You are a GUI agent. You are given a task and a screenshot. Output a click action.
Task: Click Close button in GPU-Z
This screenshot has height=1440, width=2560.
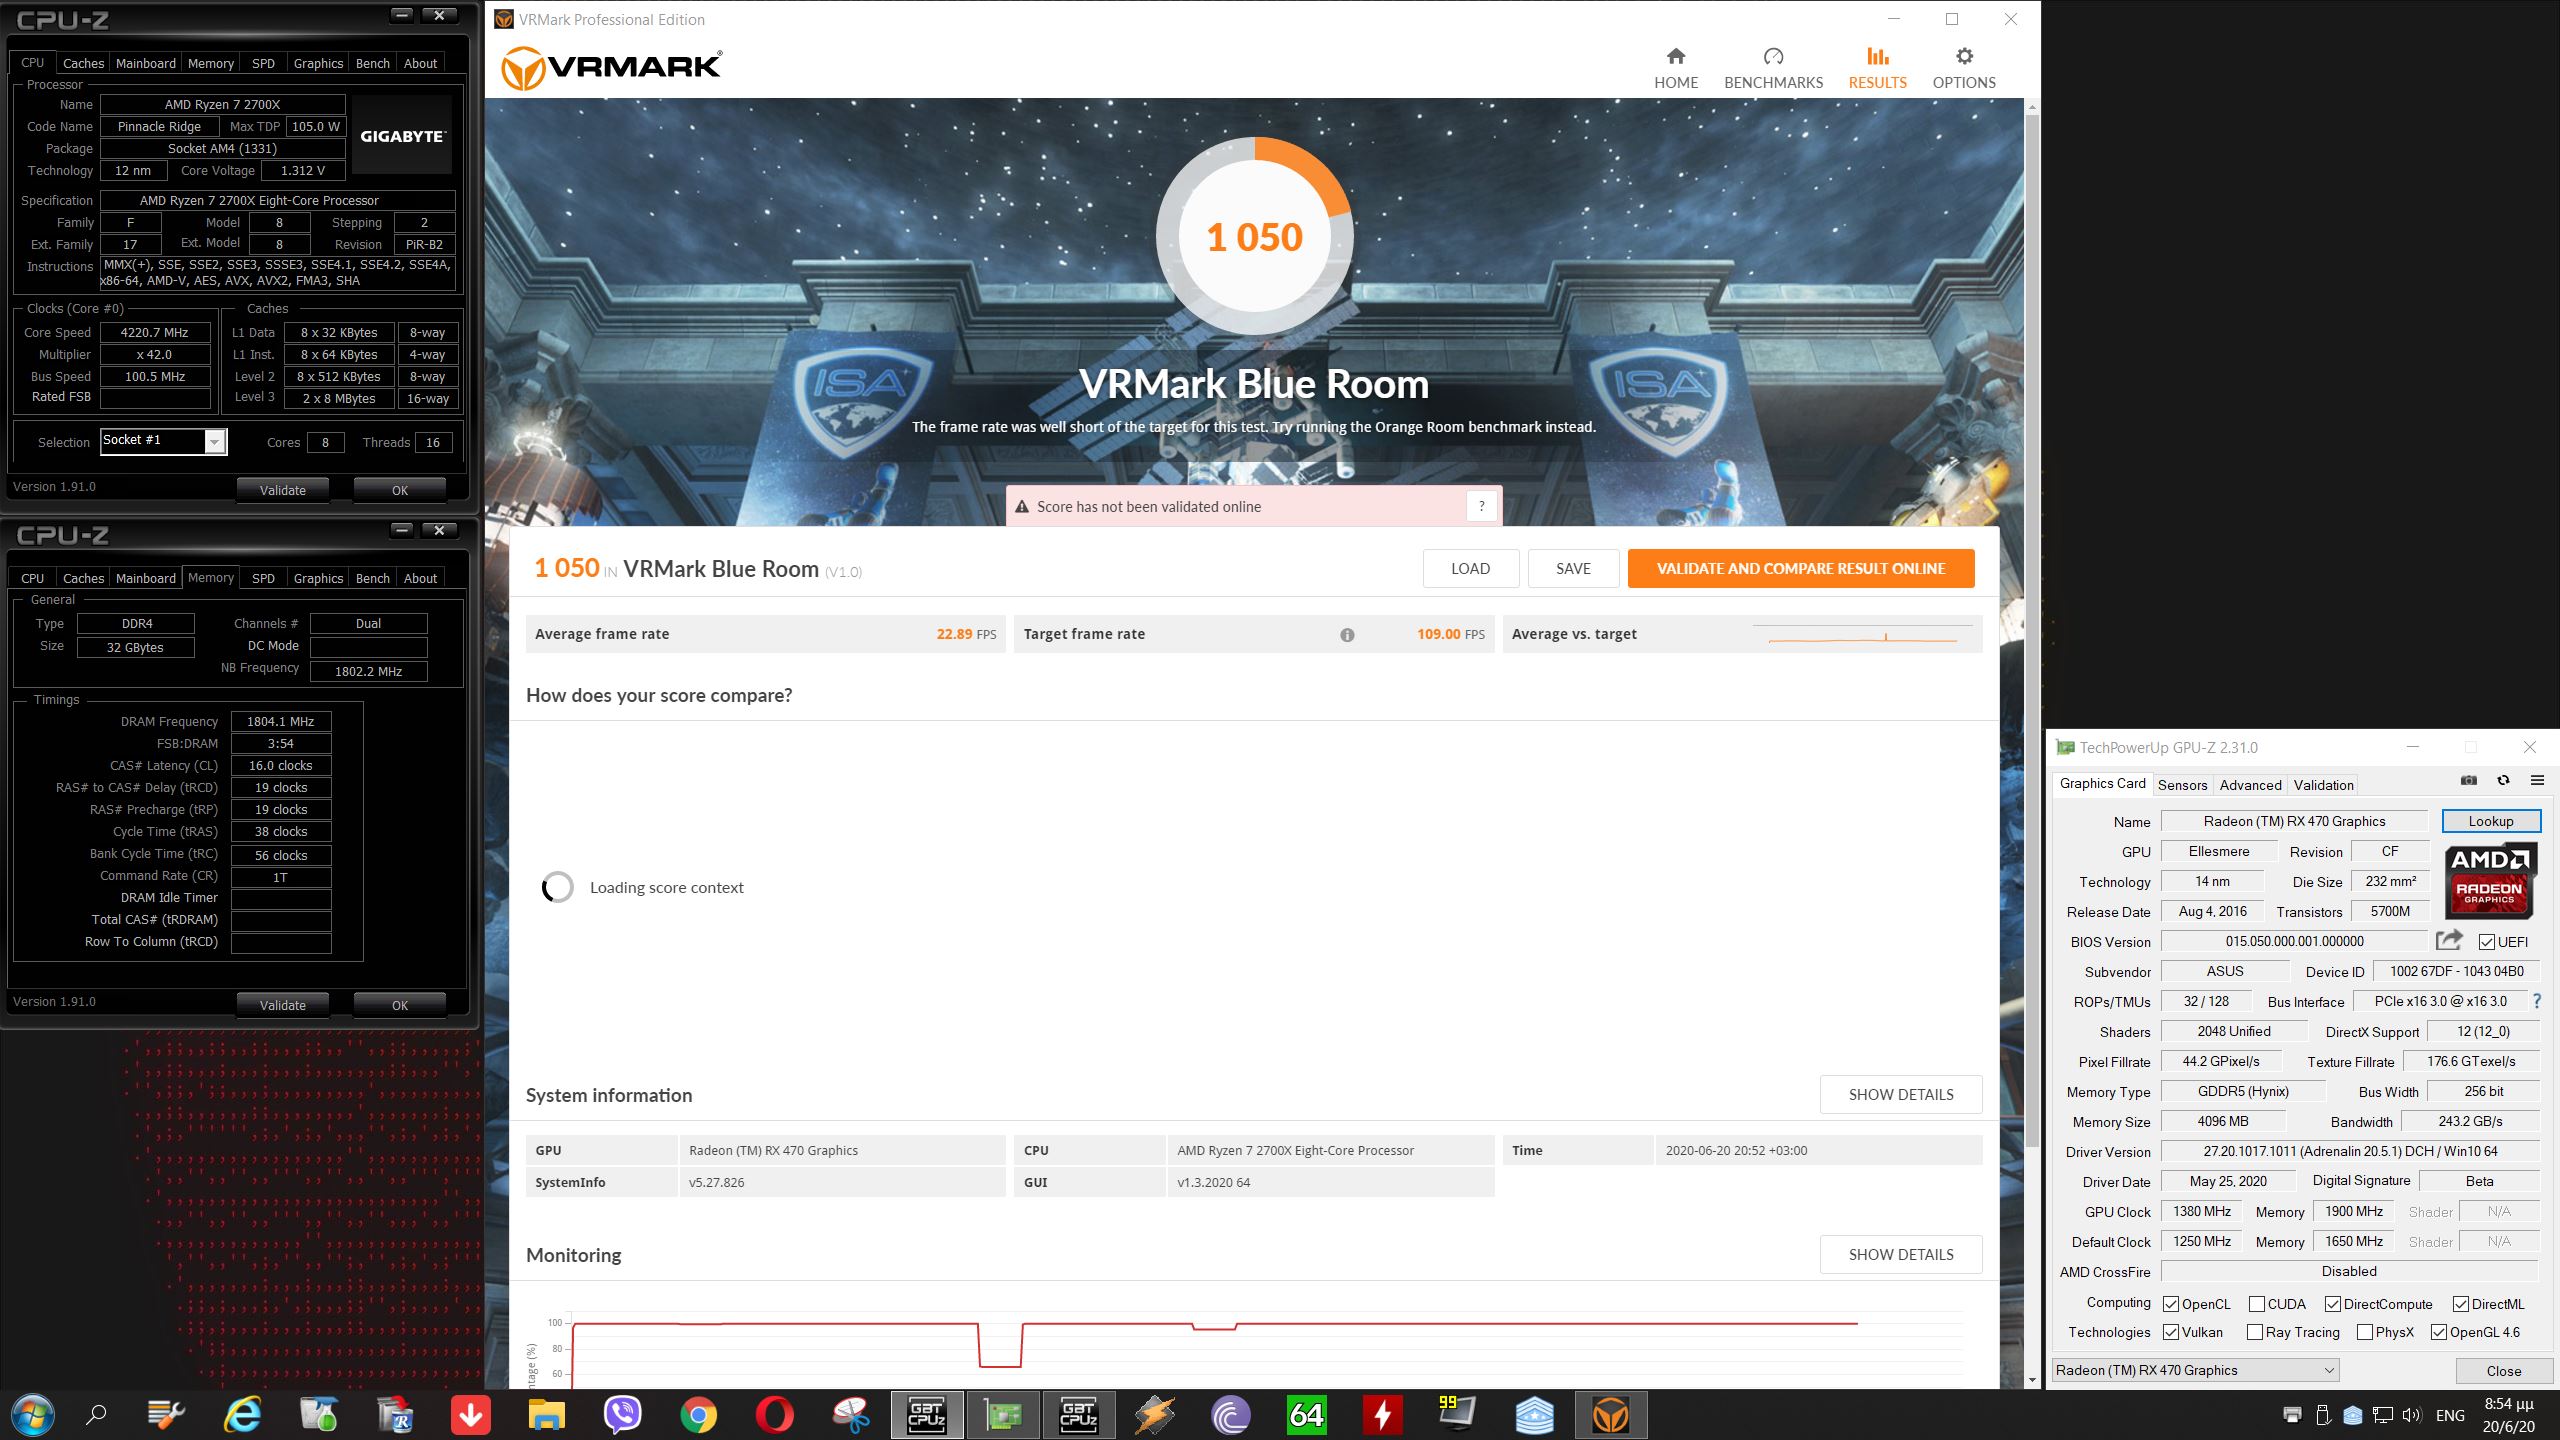click(2503, 1370)
